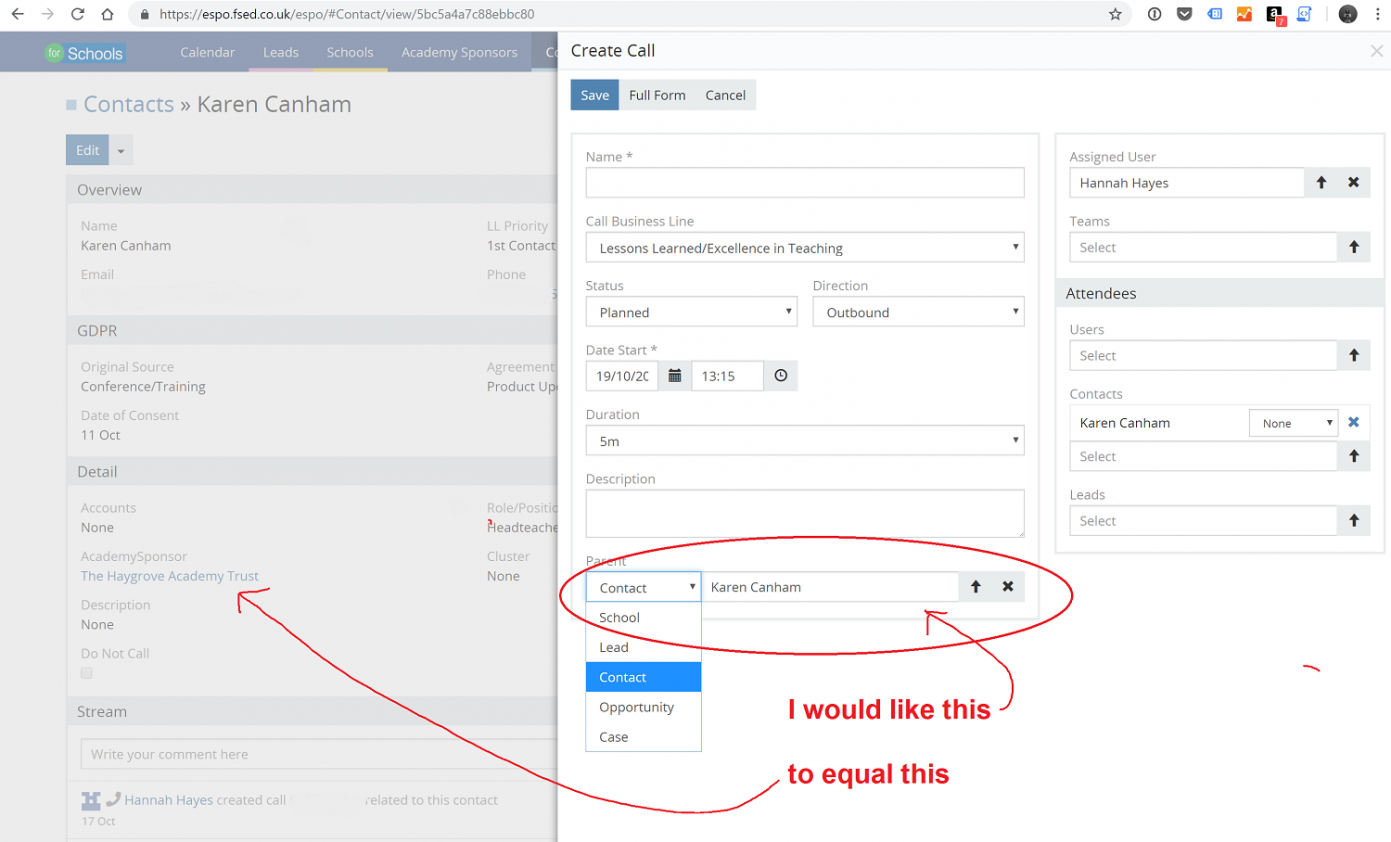Open Call Business Line dropdown
1391x842 pixels.
805,248
